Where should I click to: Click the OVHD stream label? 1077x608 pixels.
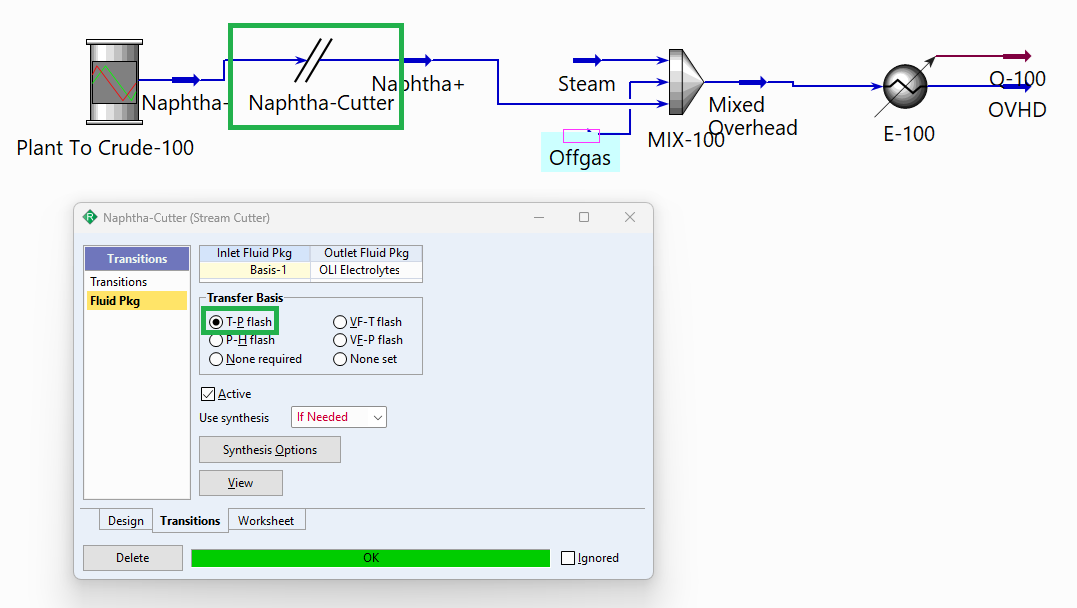1017,110
